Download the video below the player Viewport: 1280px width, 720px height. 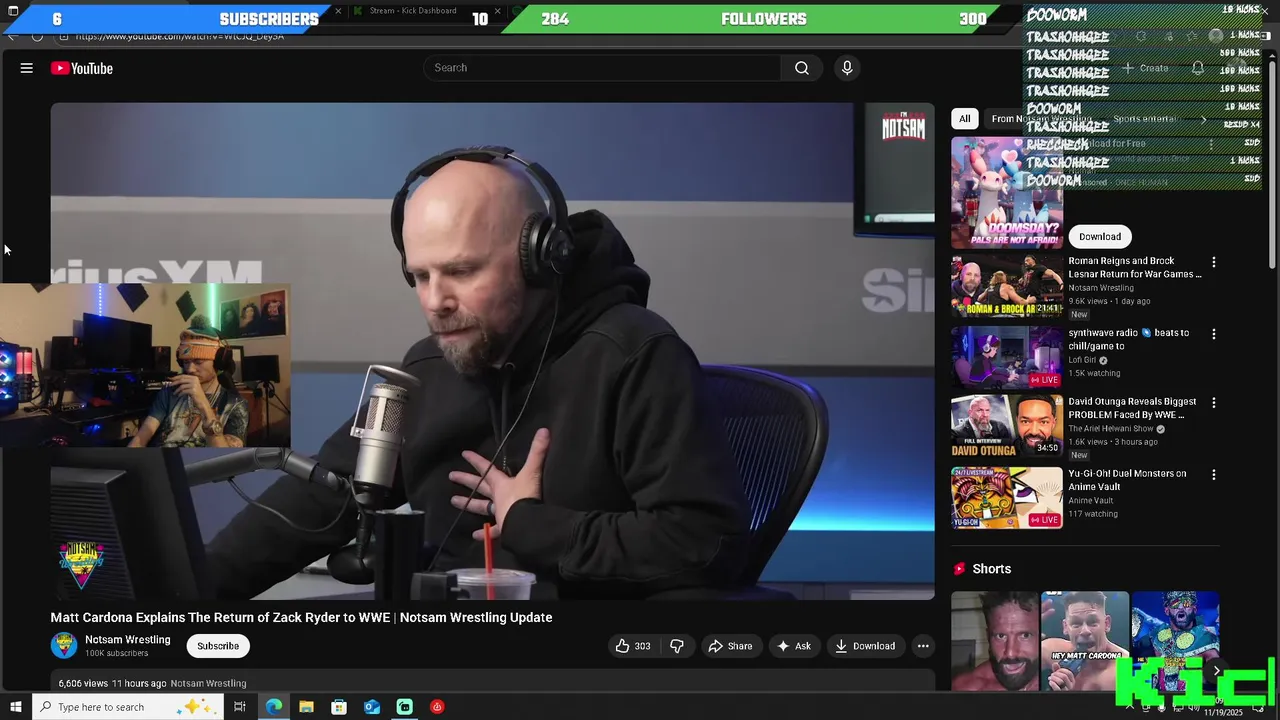pos(865,646)
